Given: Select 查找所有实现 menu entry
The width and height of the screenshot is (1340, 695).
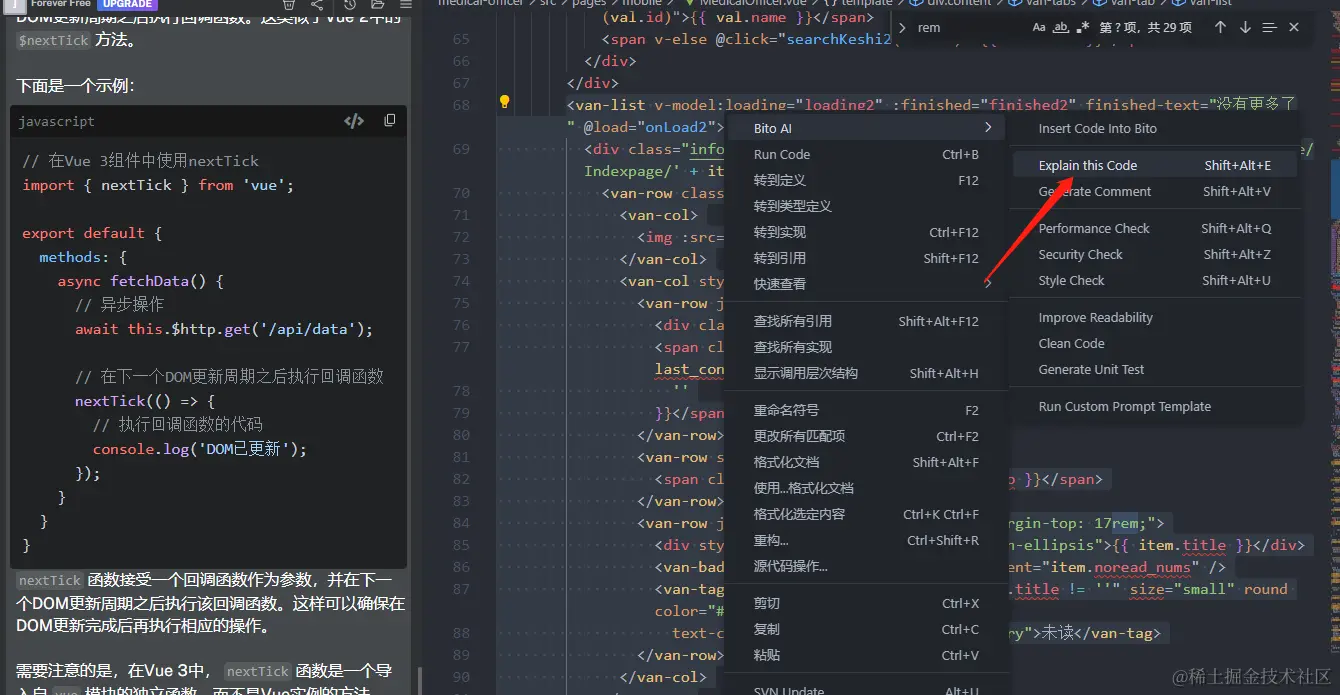Looking at the screenshot, I should click(x=866, y=347).
